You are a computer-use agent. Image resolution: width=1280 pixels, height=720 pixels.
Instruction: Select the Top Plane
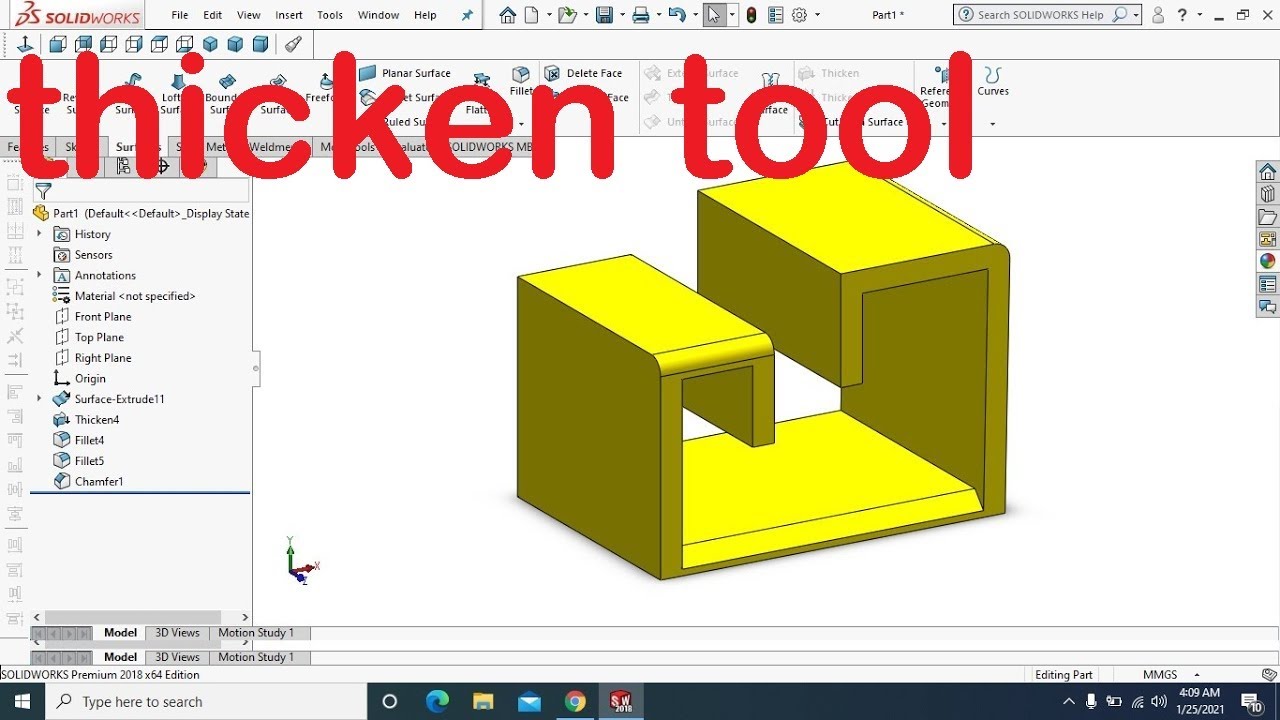[89, 337]
